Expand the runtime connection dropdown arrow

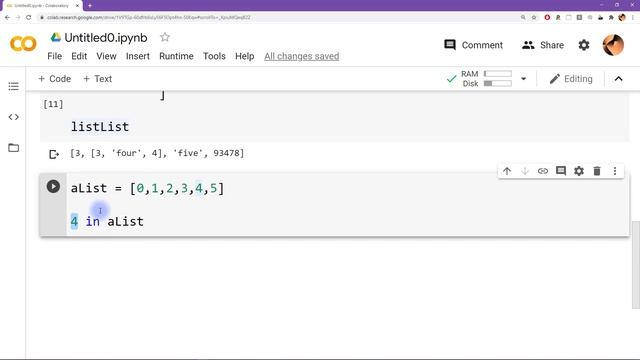pyautogui.click(x=524, y=79)
